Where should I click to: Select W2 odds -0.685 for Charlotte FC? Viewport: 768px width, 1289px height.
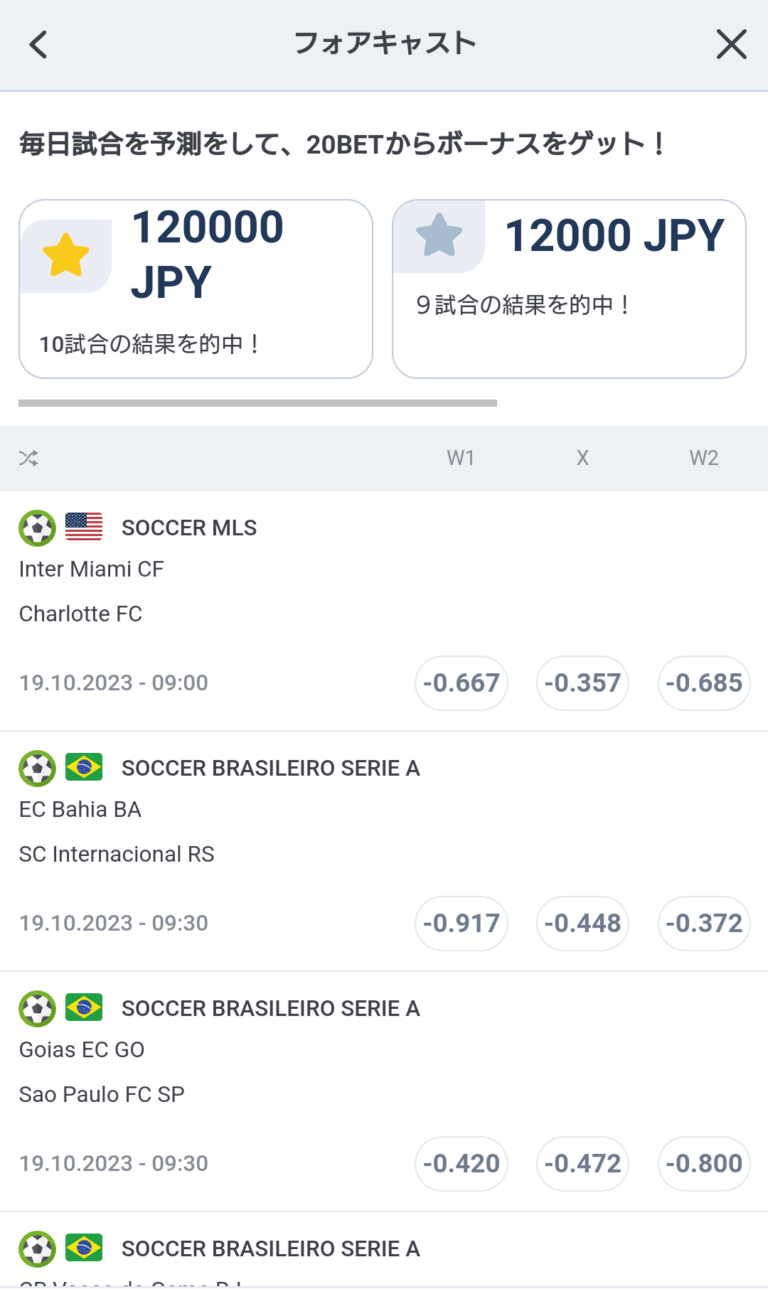tap(704, 683)
